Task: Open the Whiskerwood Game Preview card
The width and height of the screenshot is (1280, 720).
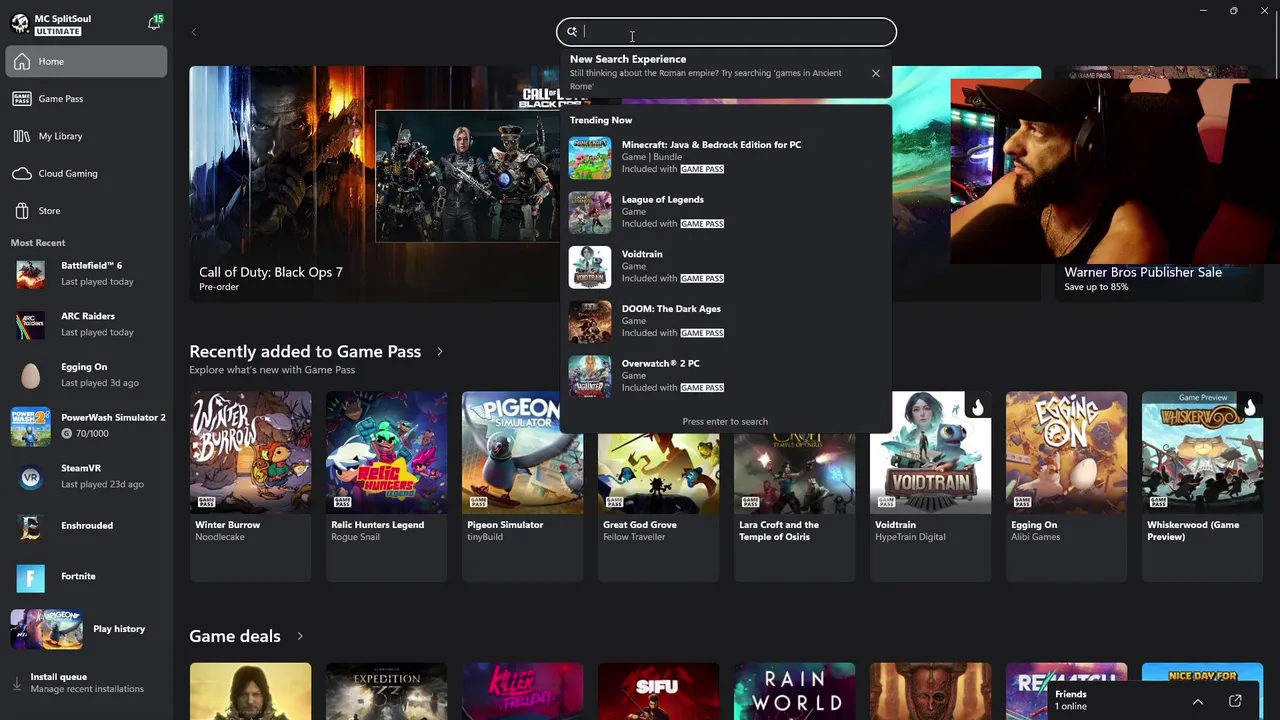Action: [x=1202, y=486]
